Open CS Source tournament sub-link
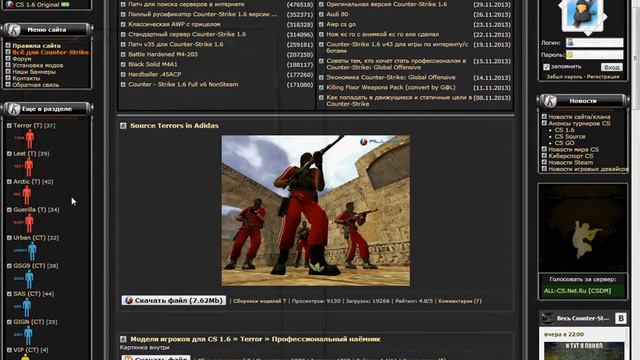Screen dimensions: 640x360 [570, 136]
